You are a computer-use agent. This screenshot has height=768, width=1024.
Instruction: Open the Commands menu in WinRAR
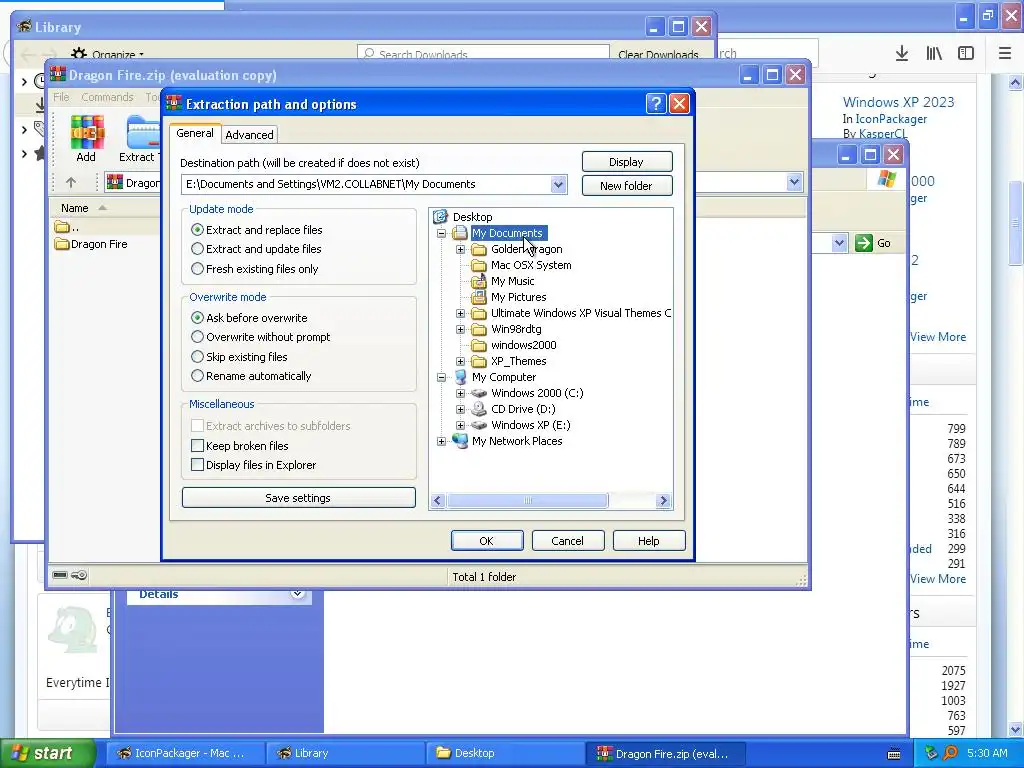107,97
